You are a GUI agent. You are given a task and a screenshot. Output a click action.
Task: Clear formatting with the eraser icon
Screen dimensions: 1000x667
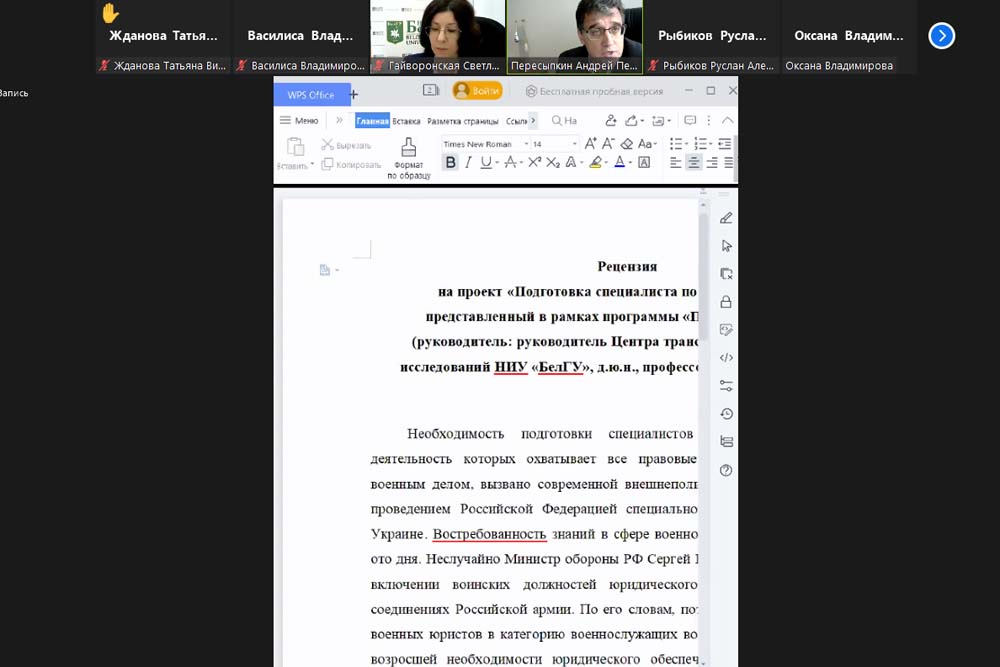tap(627, 144)
